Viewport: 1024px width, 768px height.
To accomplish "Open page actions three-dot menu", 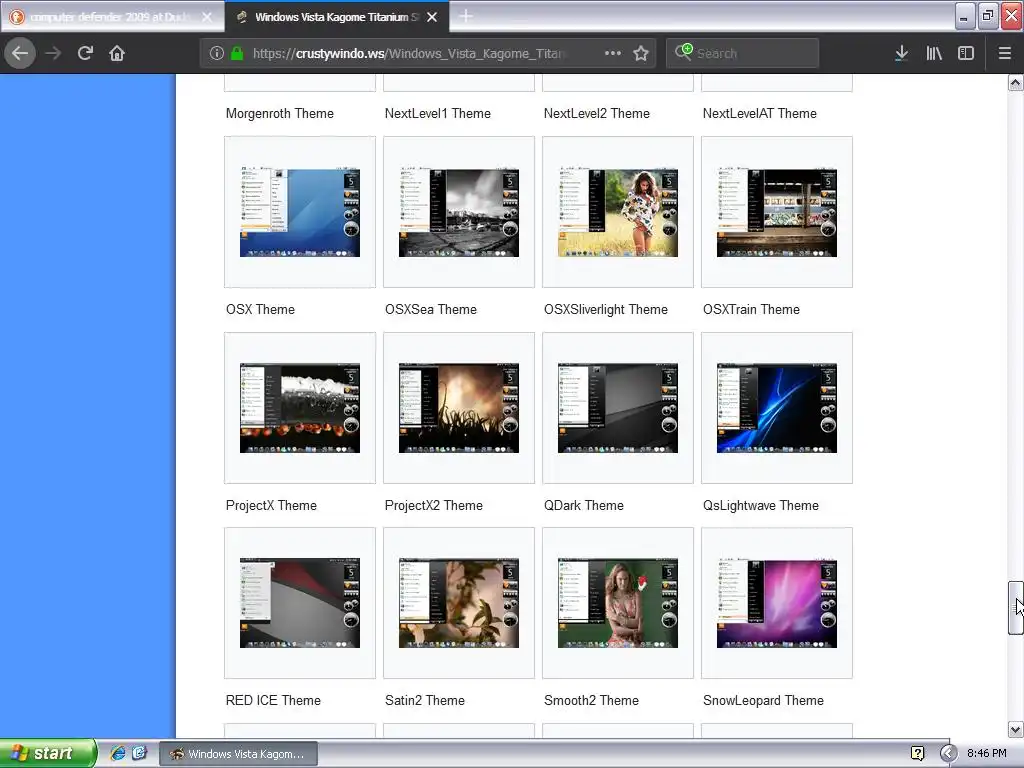I will coord(613,53).
